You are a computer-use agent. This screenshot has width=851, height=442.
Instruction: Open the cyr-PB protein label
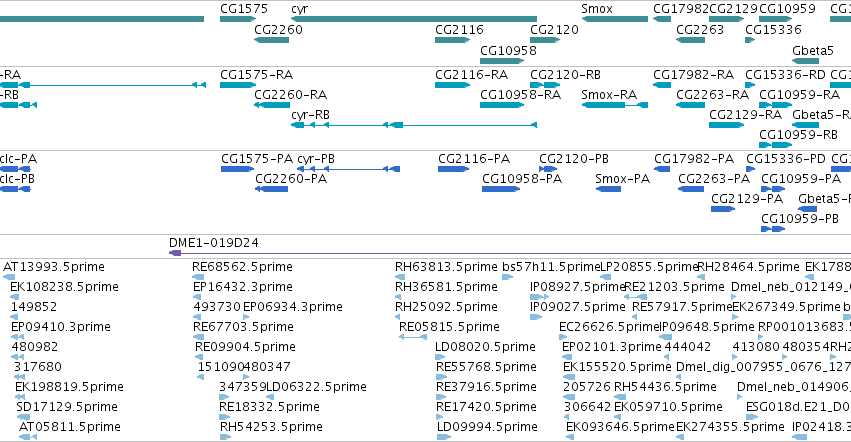[316, 159]
